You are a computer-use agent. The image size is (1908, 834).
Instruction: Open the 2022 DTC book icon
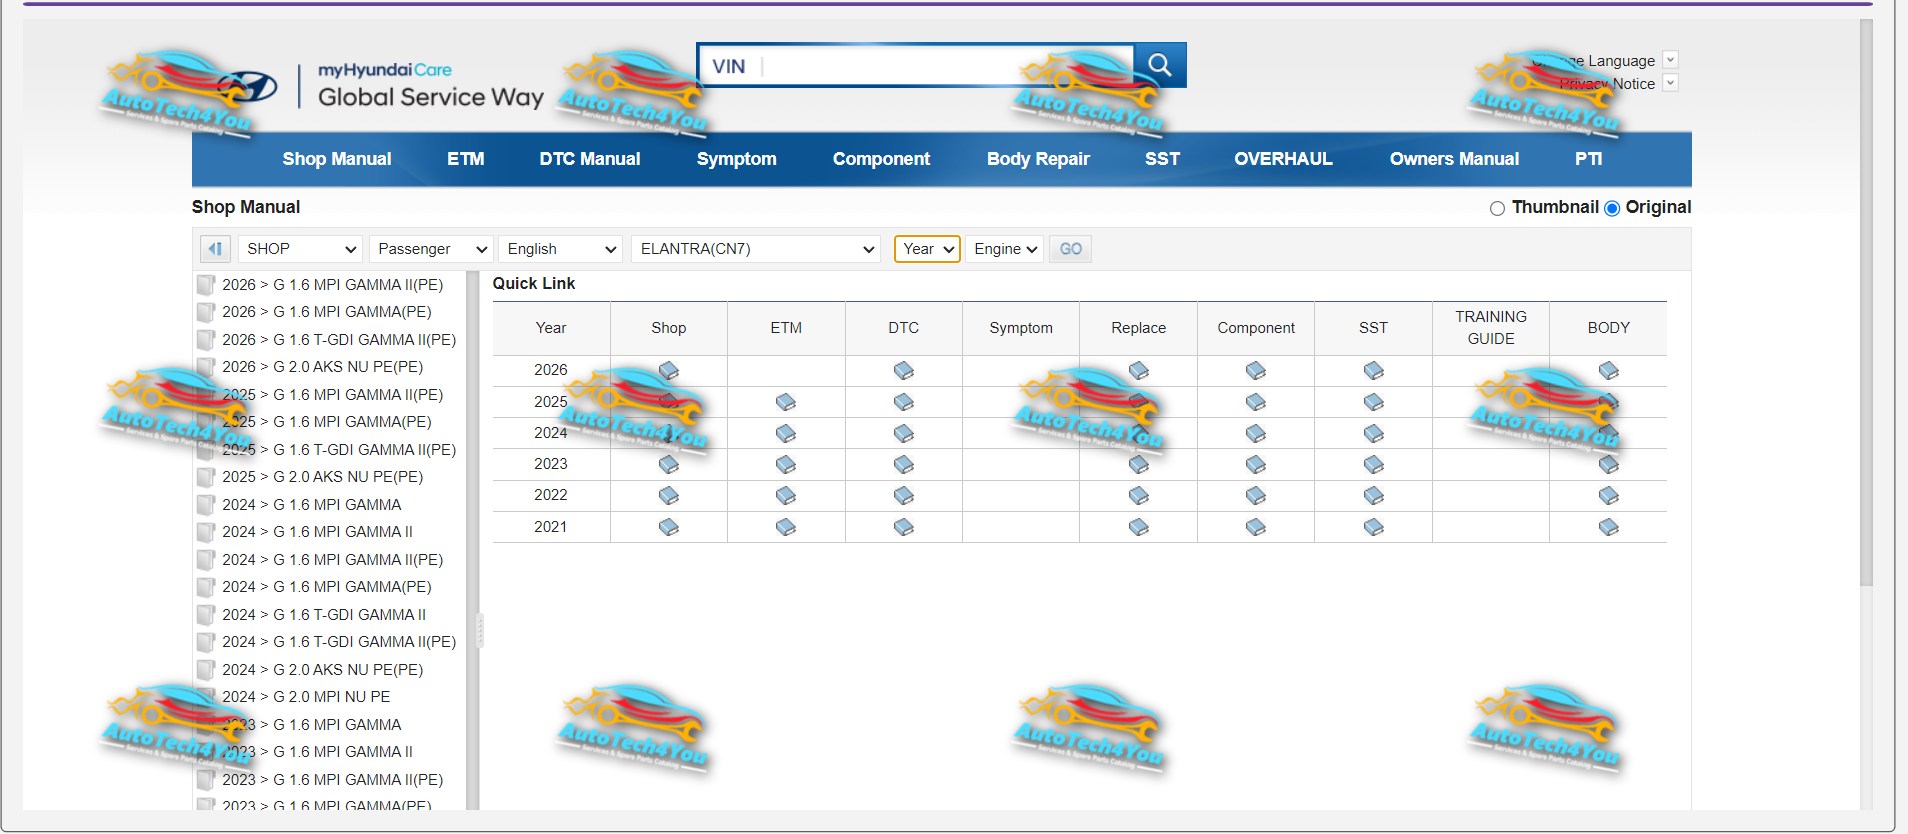pos(903,496)
